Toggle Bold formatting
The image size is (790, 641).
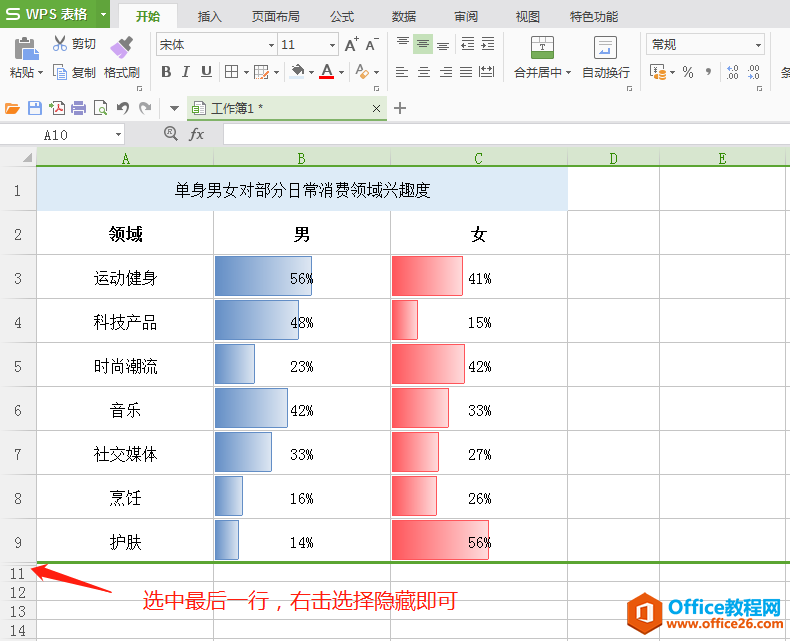coord(166,72)
